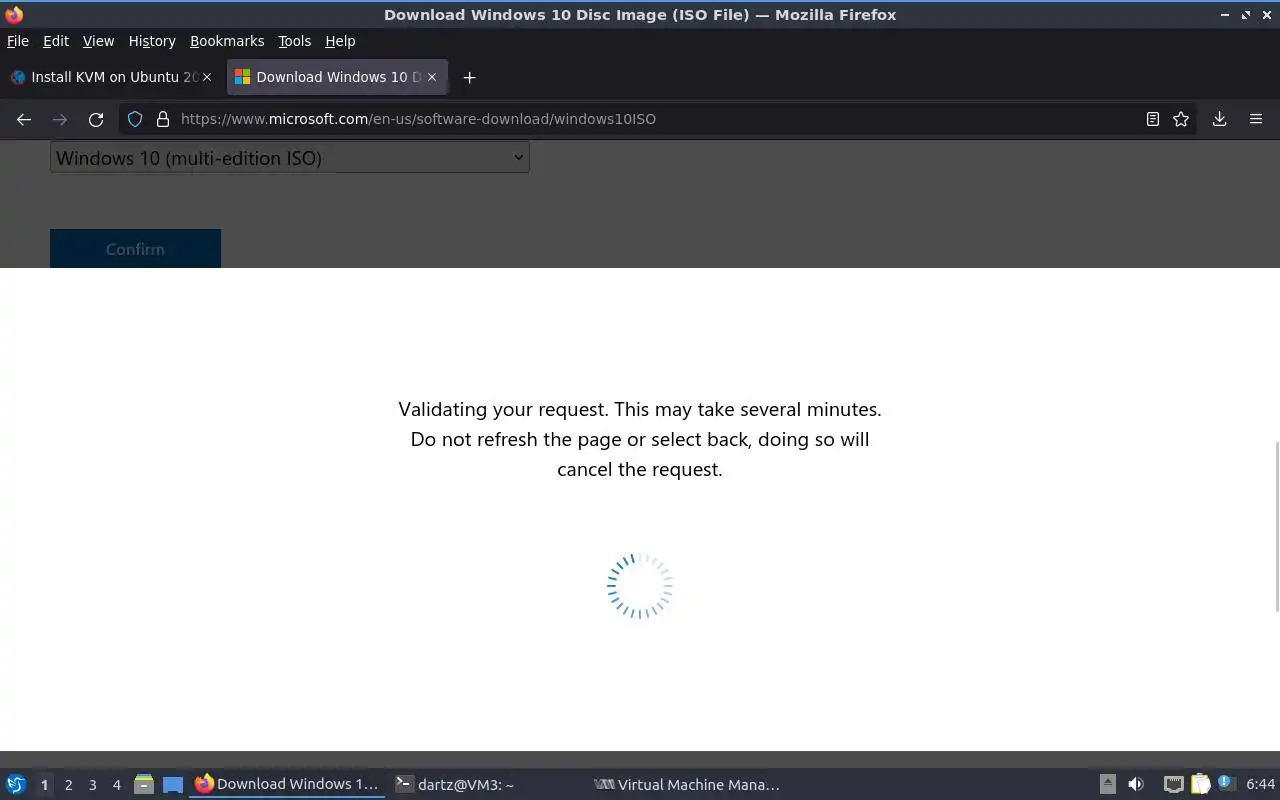Open the network status tray icon

point(1174,785)
